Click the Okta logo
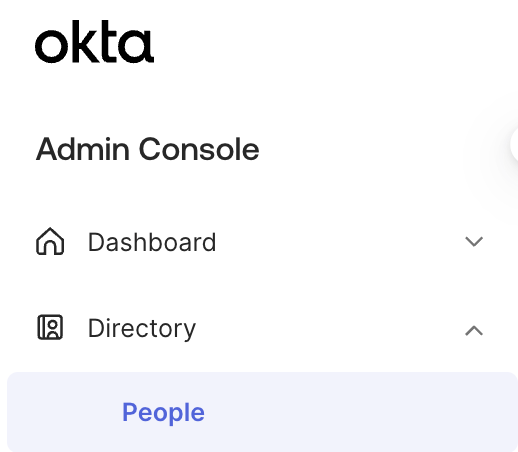 94,42
